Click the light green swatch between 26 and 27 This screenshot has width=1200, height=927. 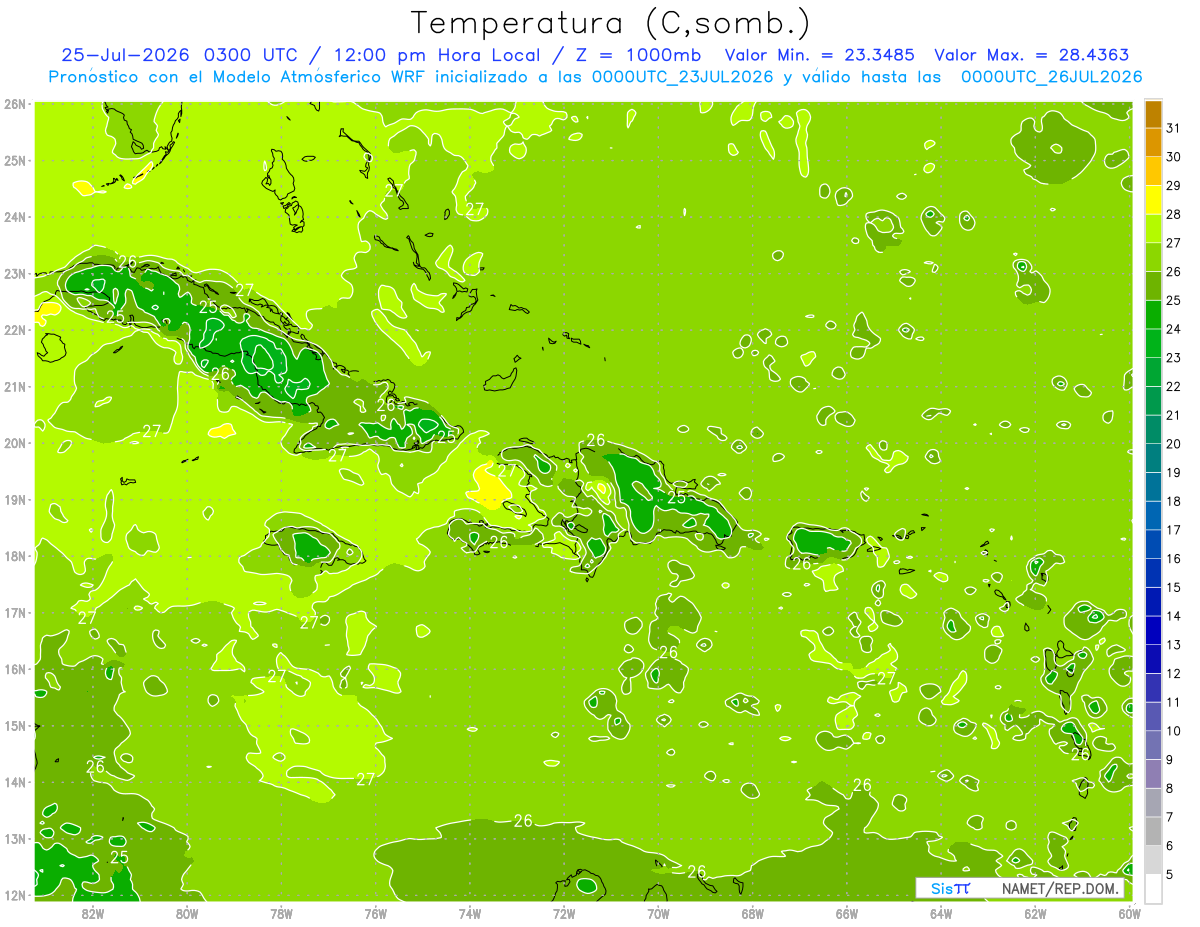click(x=1153, y=257)
